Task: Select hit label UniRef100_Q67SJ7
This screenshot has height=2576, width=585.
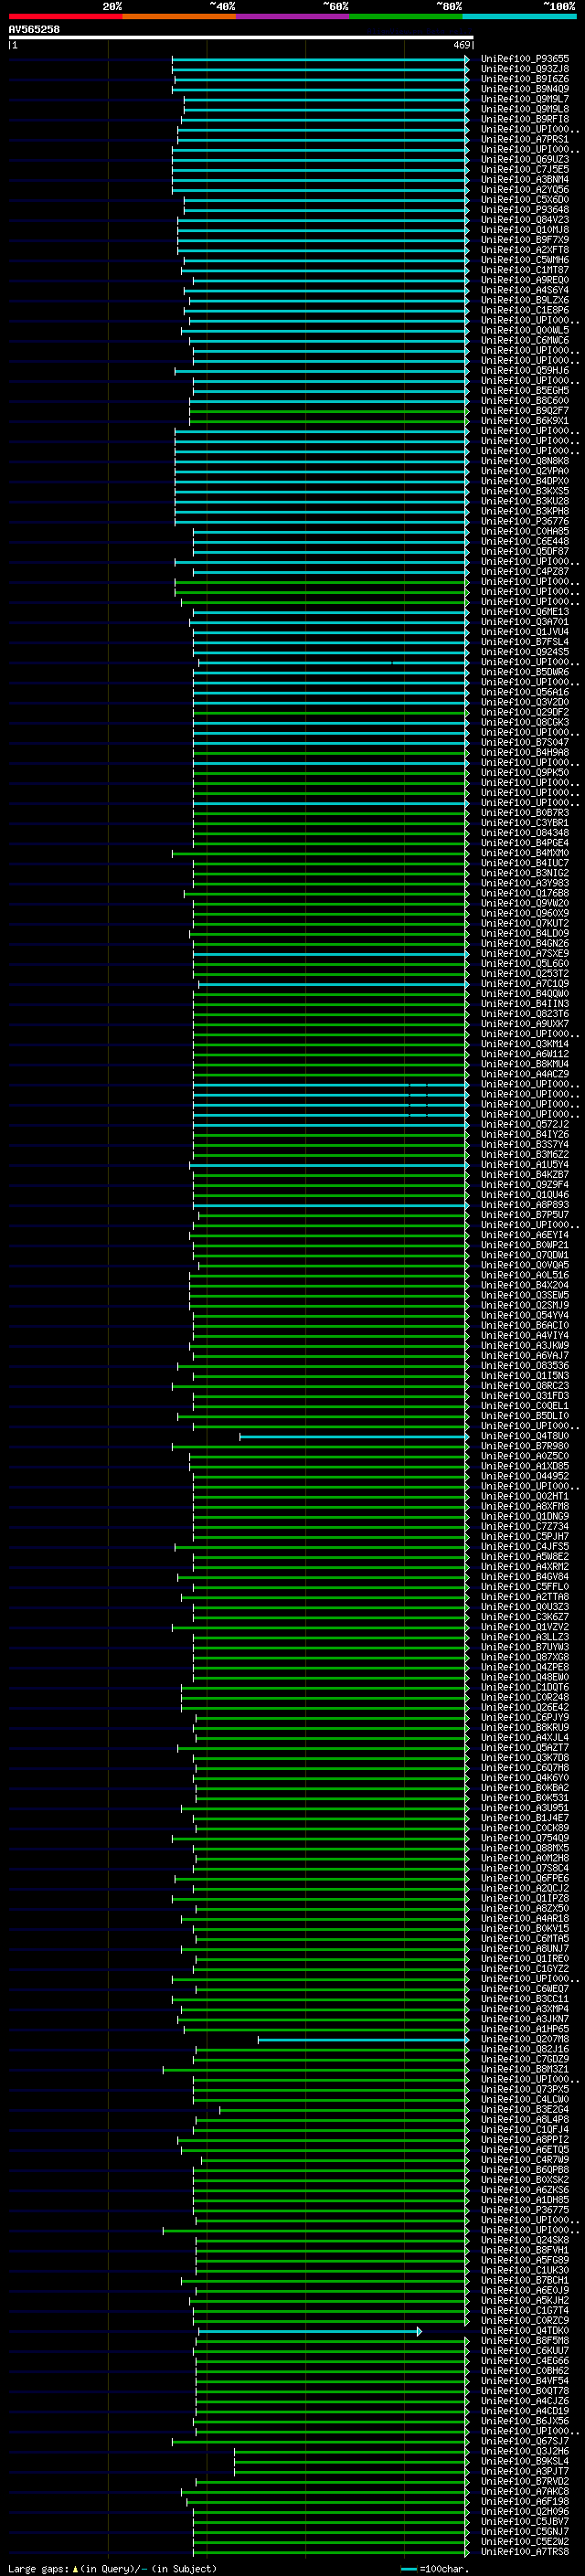Action: 525,2441
